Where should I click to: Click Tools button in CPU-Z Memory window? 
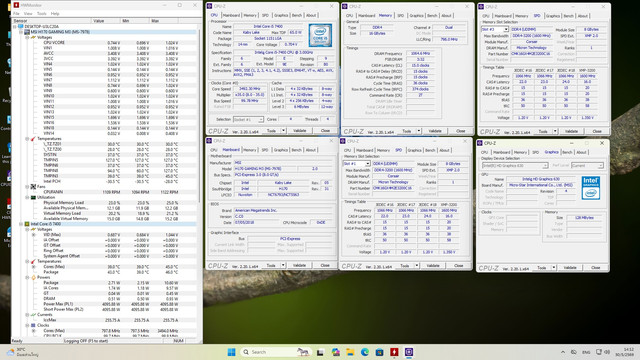(x=407, y=131)
